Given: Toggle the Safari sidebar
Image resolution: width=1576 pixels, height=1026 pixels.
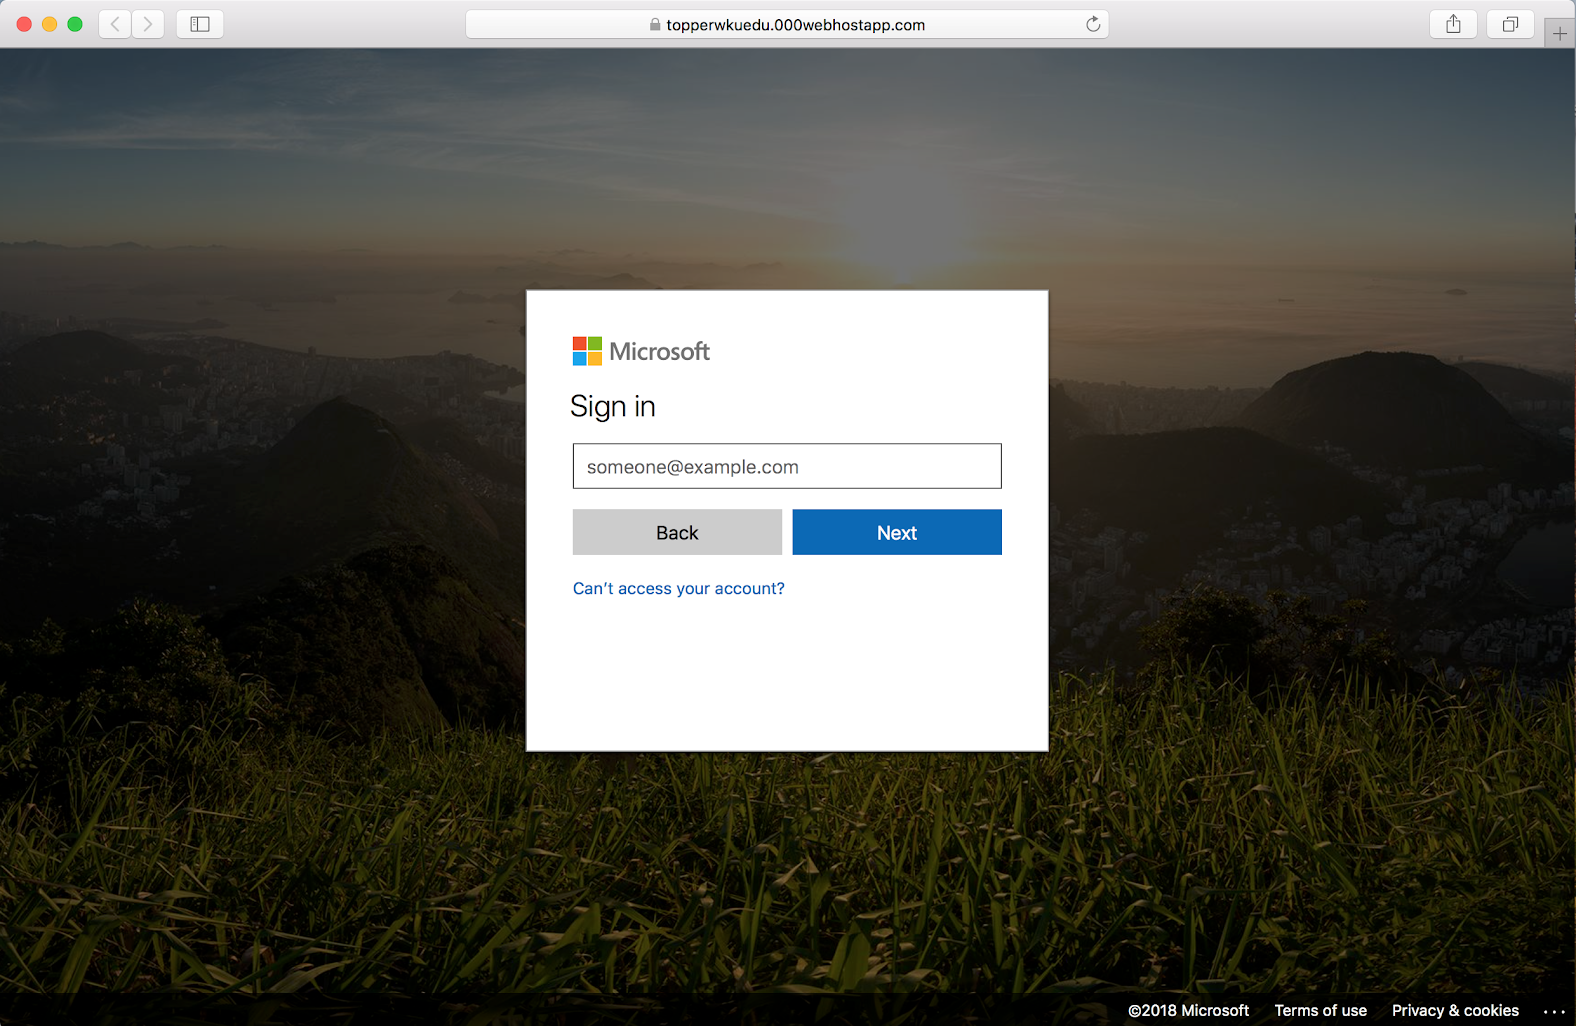Looking at the screenshot, I should pyautogui.click(x=200, y=24).
